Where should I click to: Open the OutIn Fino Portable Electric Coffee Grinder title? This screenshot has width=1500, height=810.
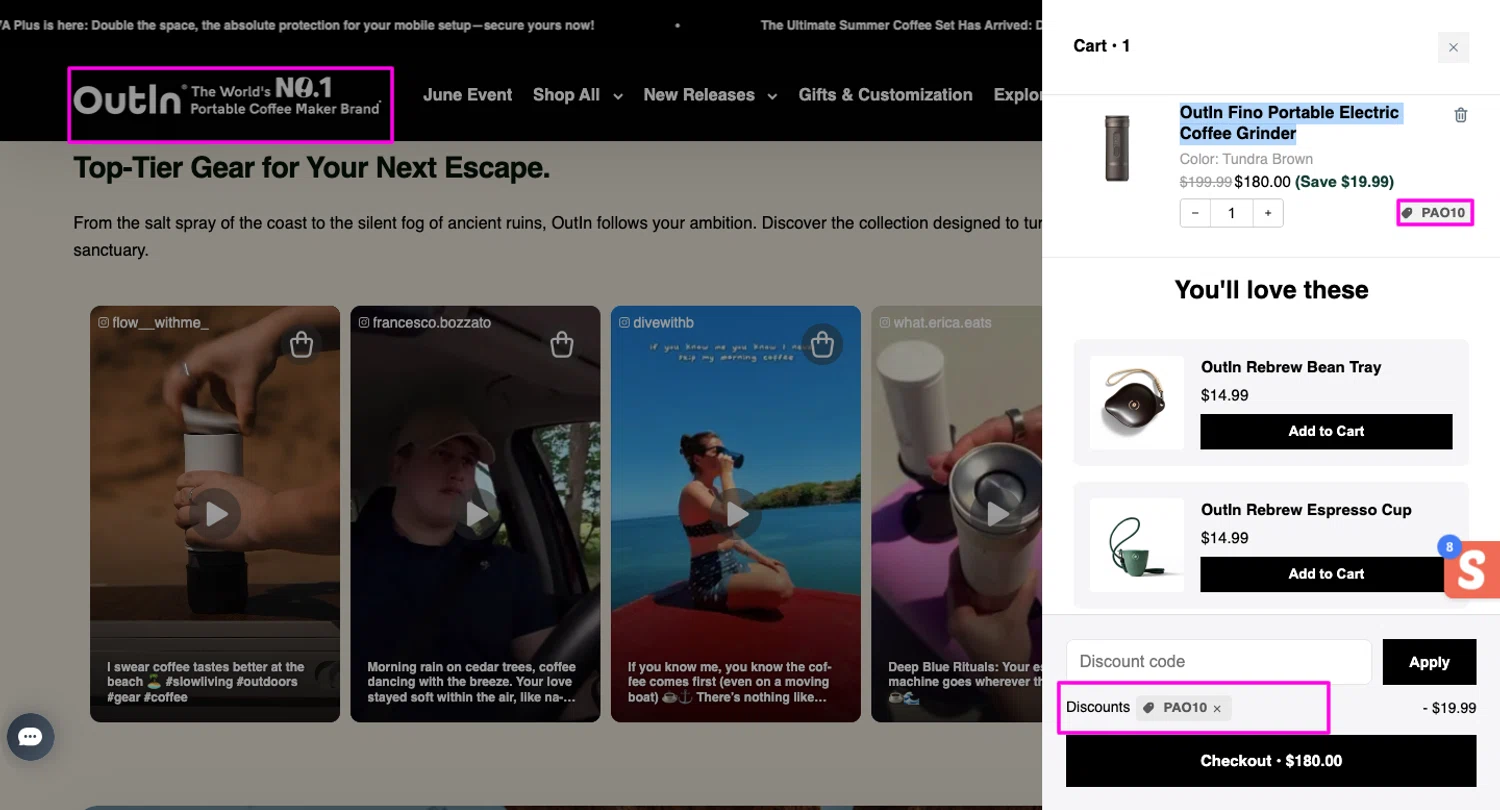click(x=1289, y=123)
